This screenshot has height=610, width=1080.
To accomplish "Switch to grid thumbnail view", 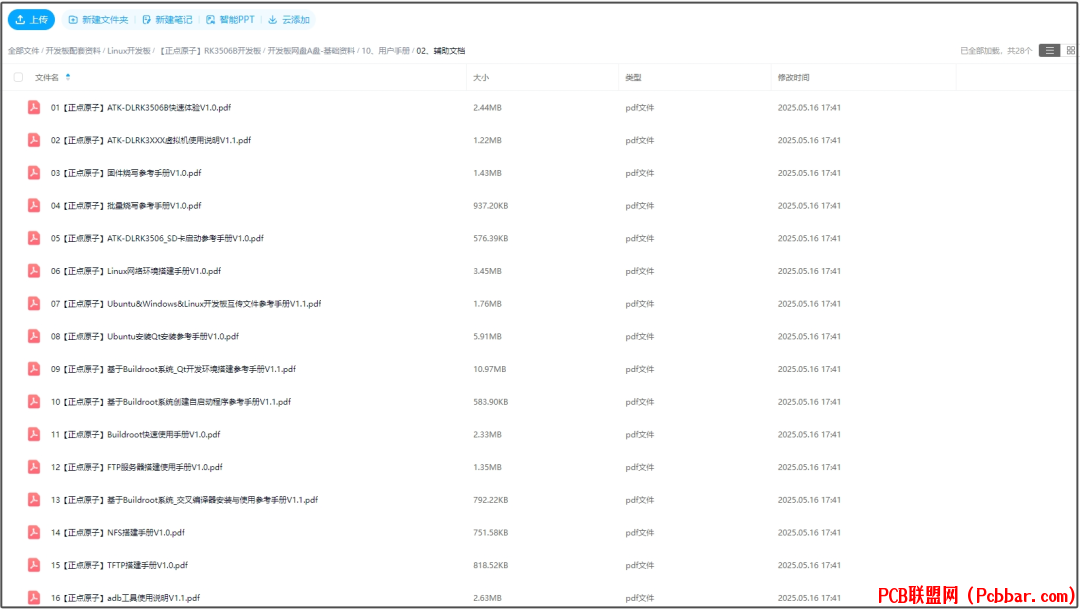I will [1070, 50].
